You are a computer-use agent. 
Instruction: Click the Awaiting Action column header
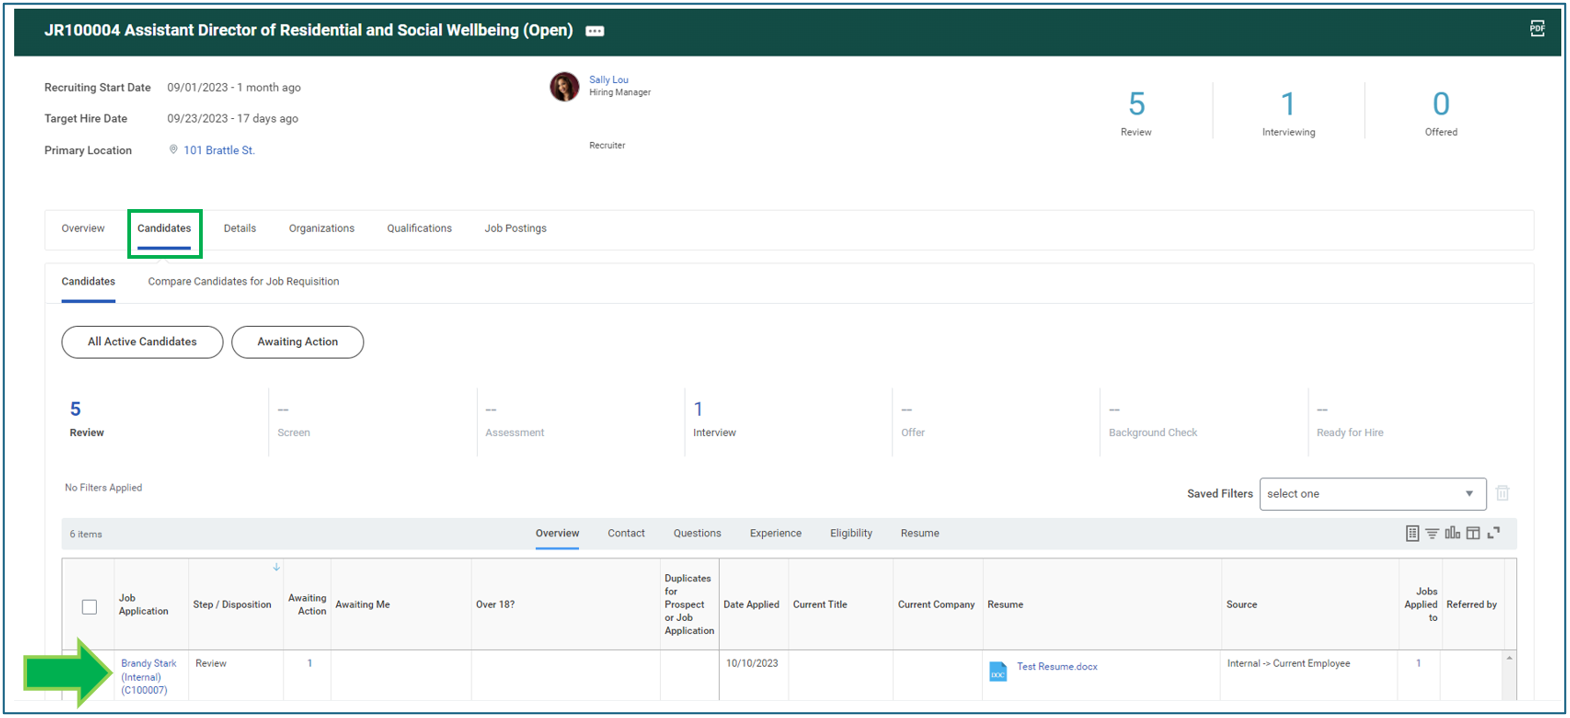[x=307, y=605]
